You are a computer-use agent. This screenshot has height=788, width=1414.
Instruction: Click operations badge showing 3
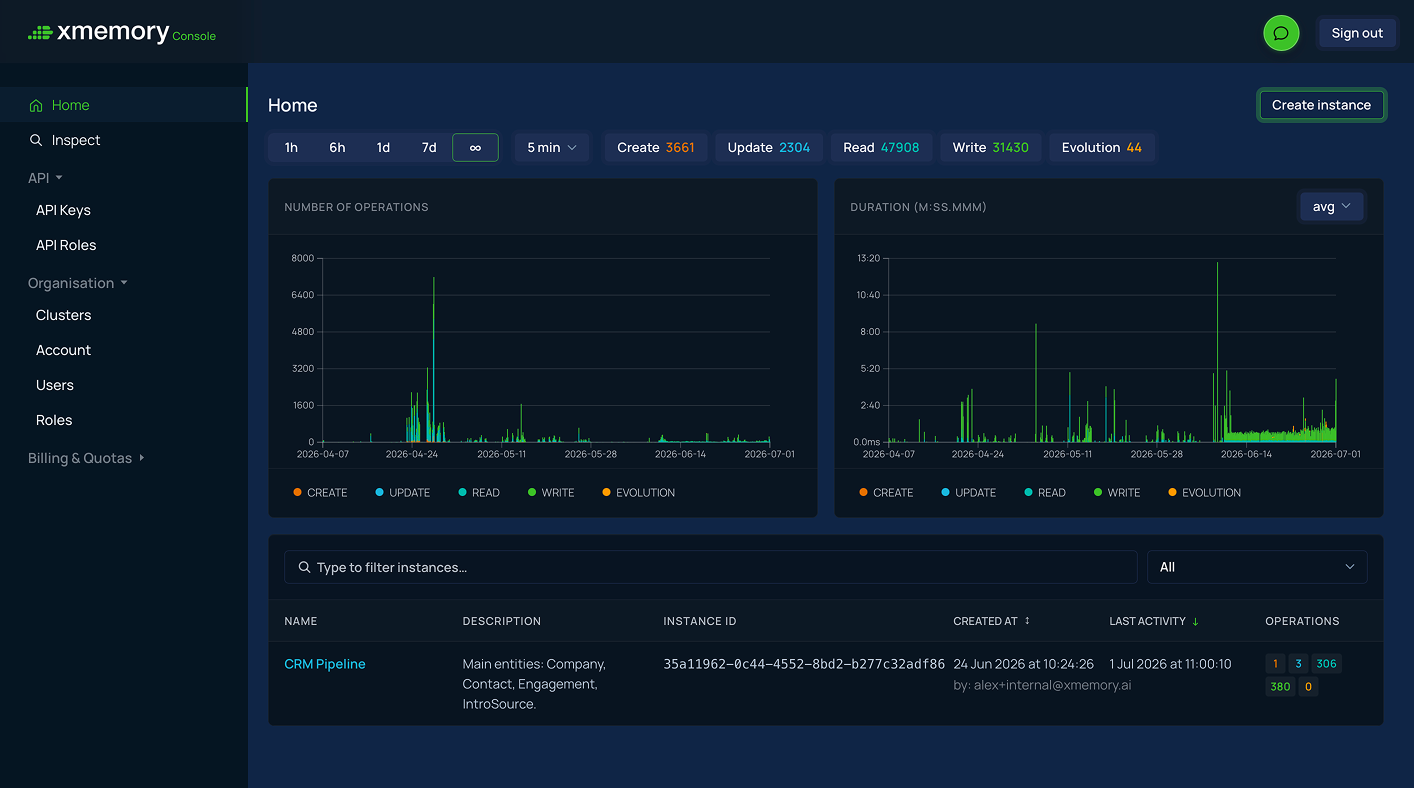pos(1298,664)
